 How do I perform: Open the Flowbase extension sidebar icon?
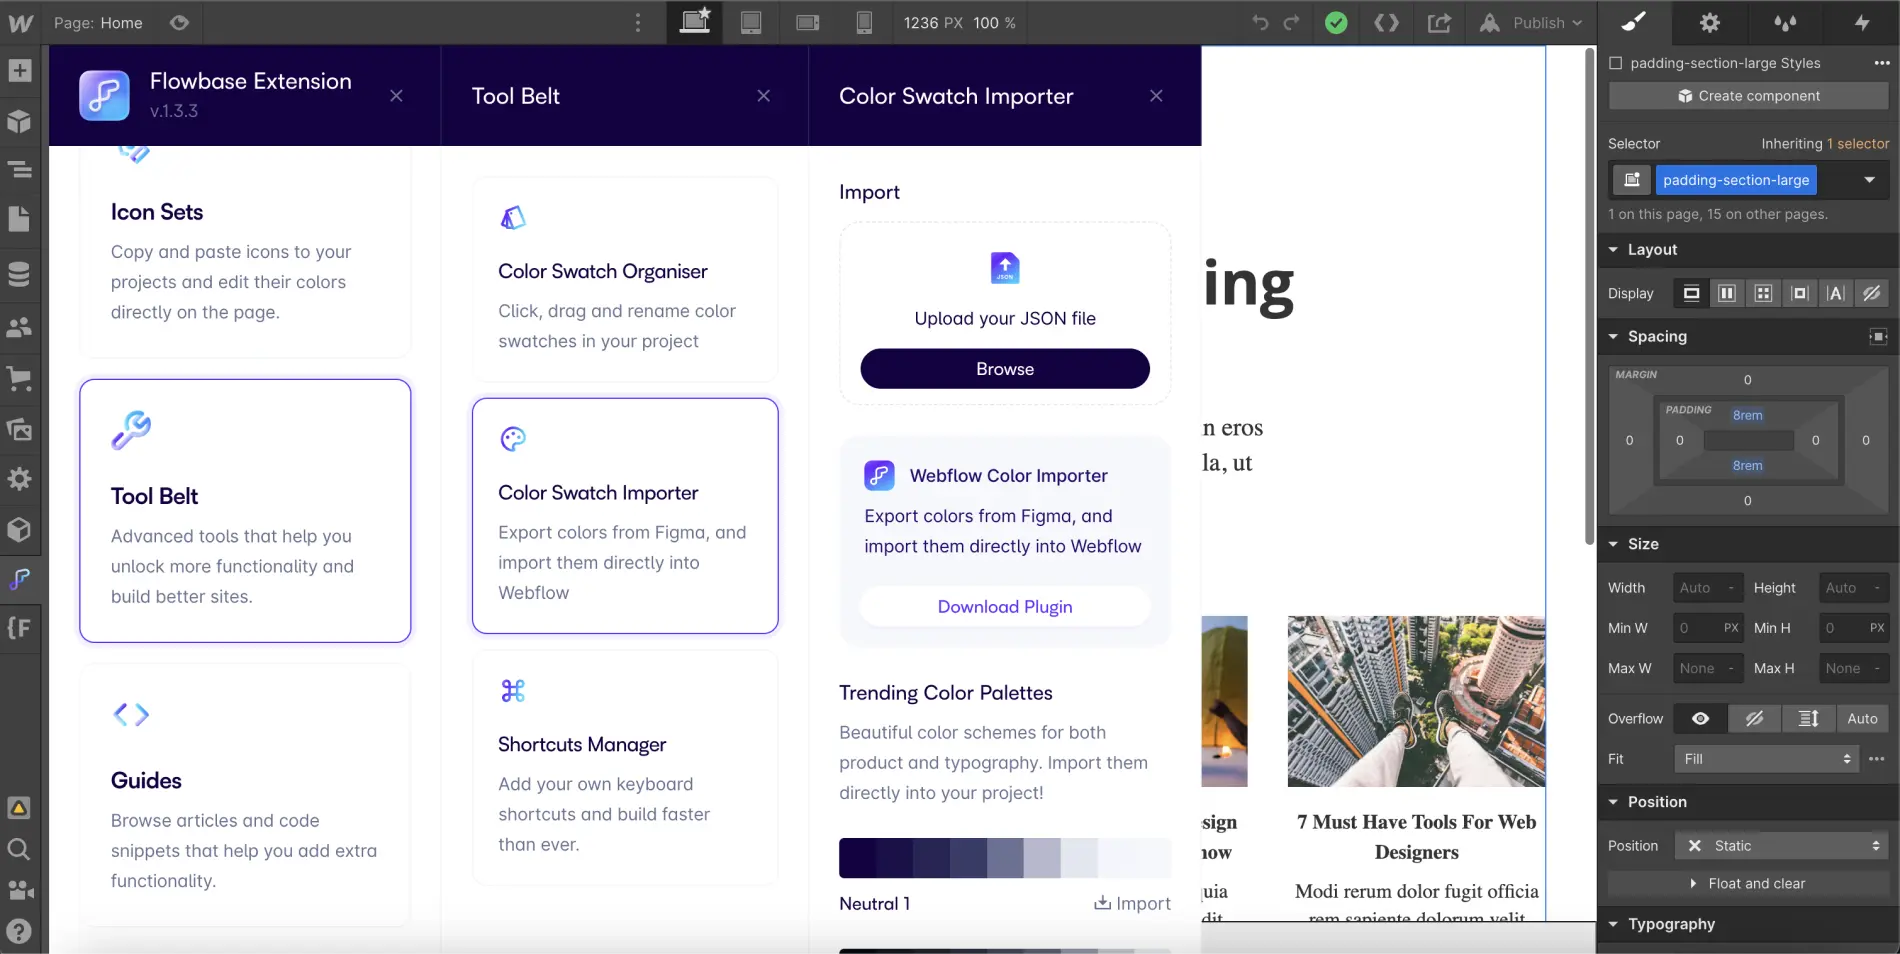19,579
